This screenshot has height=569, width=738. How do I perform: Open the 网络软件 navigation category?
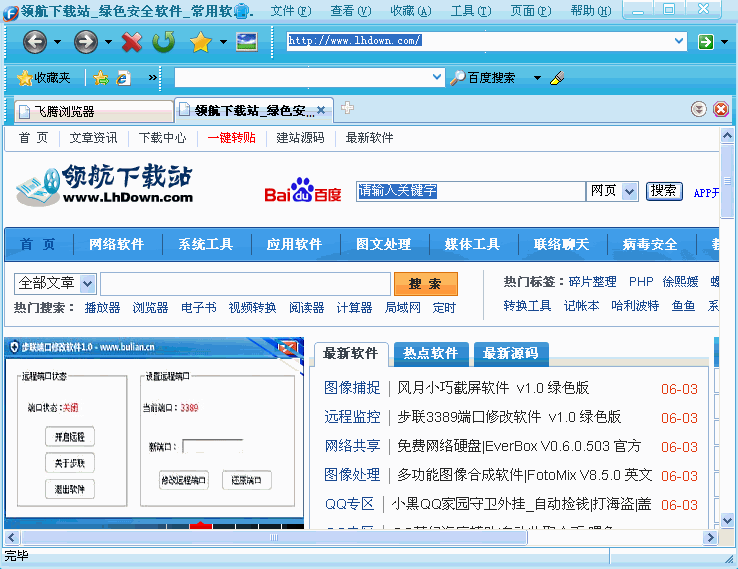[x=117, y=244]
